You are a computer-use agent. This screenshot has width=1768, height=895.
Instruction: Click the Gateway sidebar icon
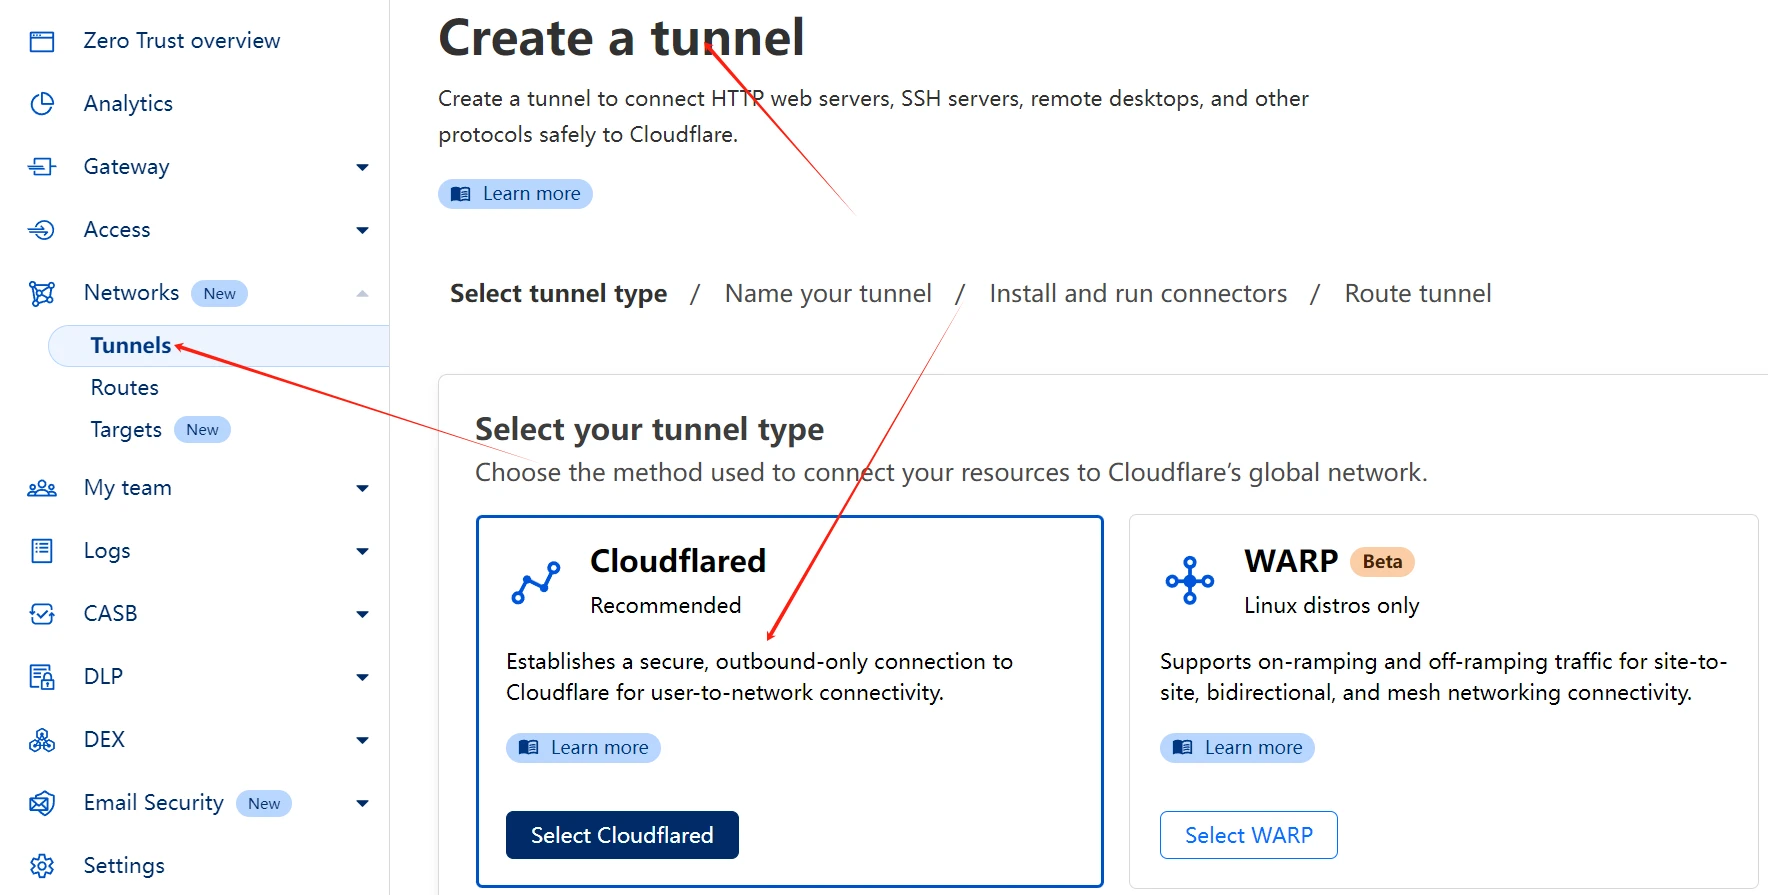coord(42,167)
